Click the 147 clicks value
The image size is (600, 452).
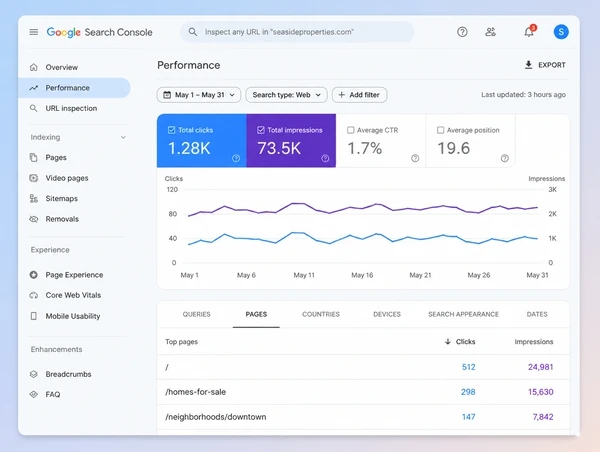[x=468, y=417]
